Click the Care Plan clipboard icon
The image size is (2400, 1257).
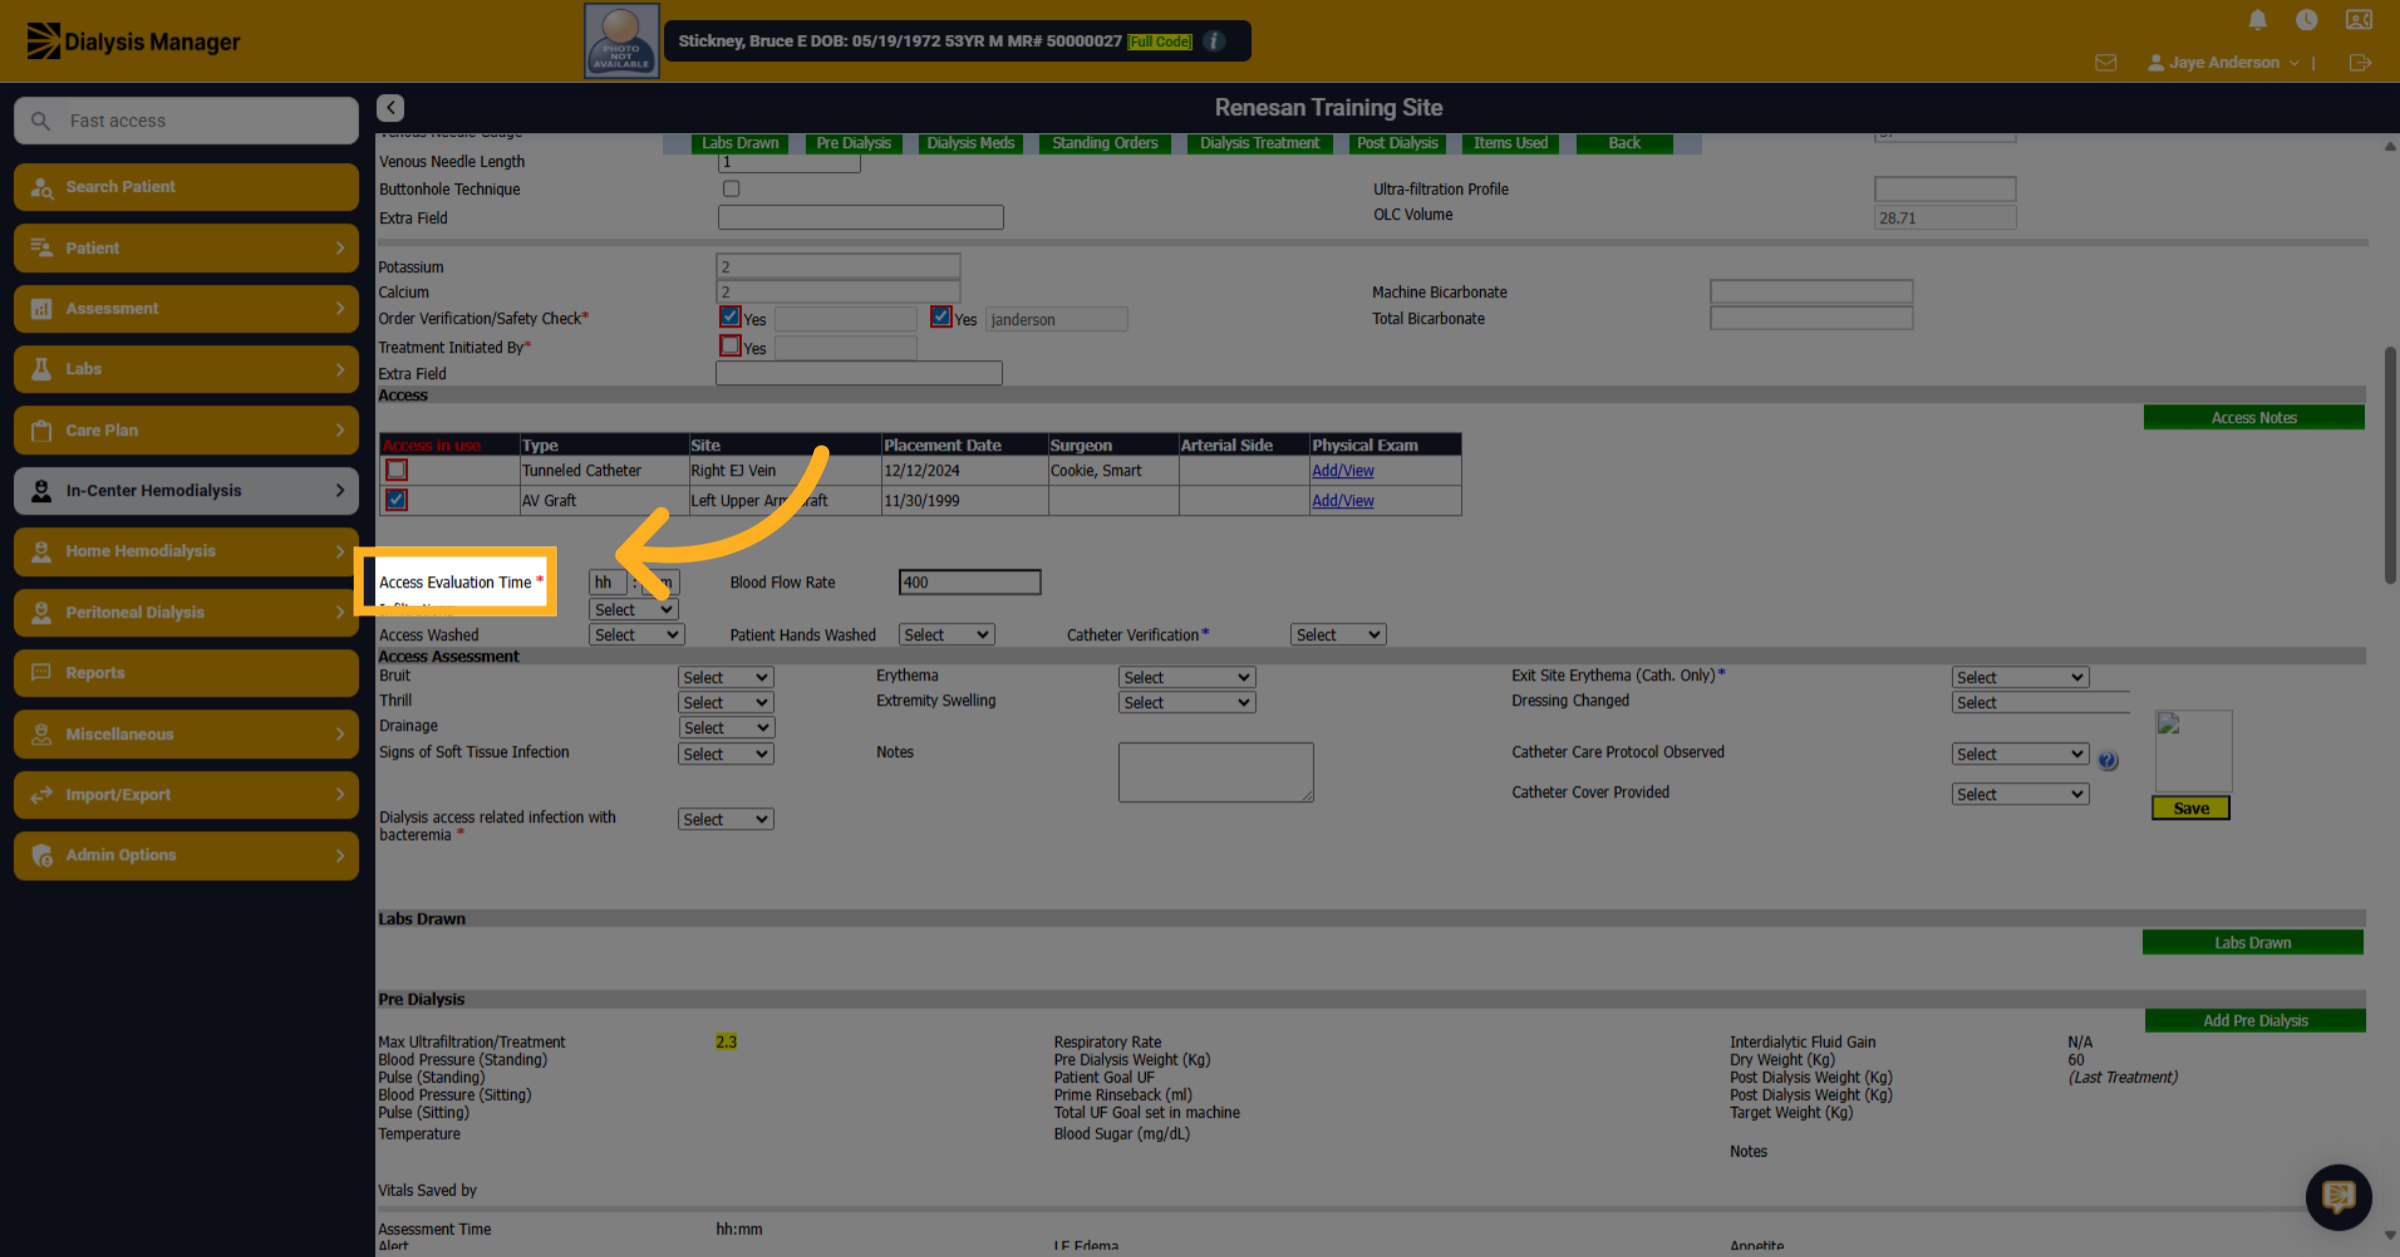click(41, 430)
